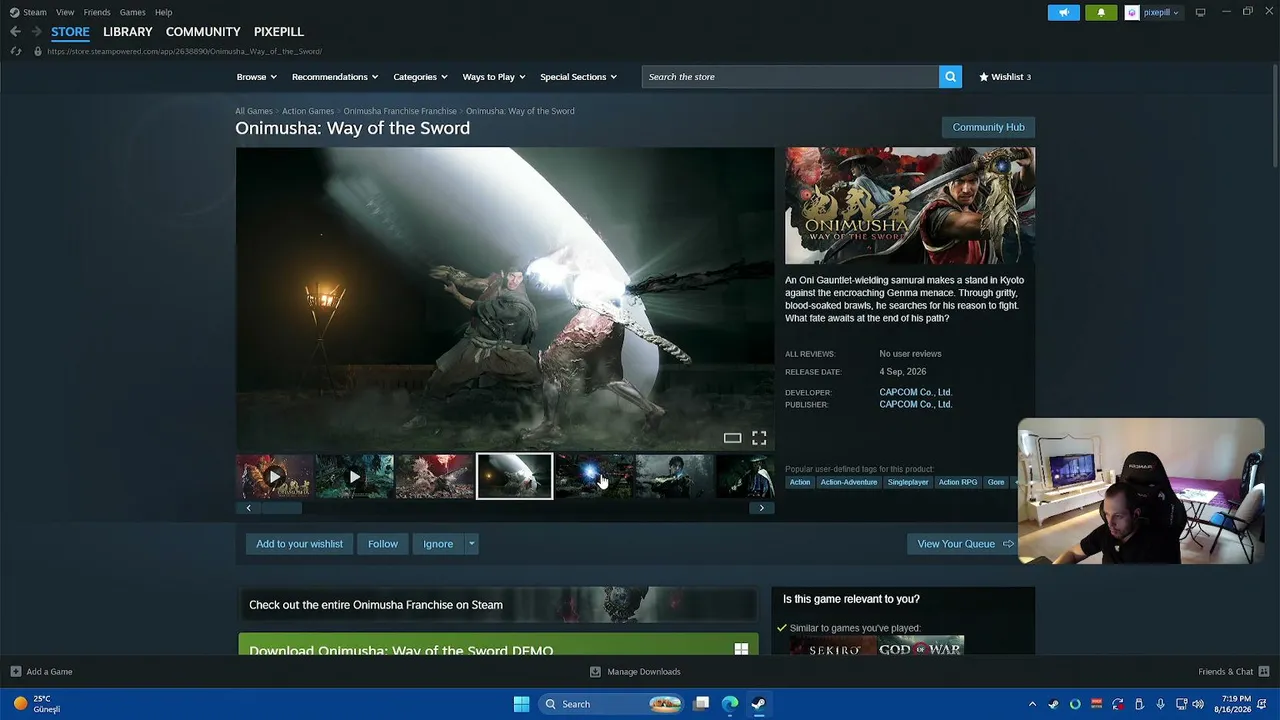Reload the store page
The width and height of the screenshot is (1280, 720).
pyautogui.click(x=15, y=51)
